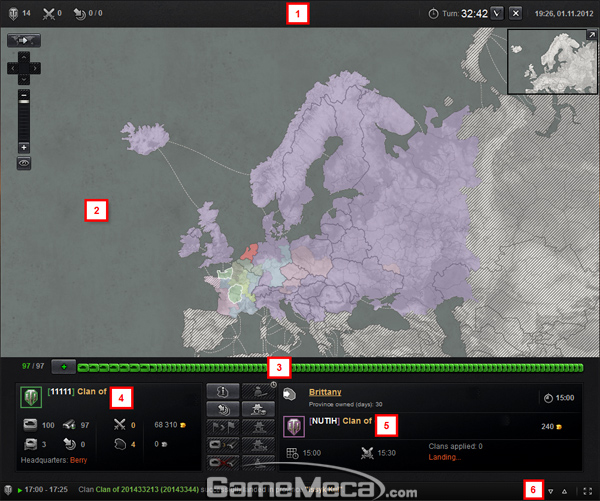
Task: Click the green [11111] clan emblem
Action: [31, 397]
